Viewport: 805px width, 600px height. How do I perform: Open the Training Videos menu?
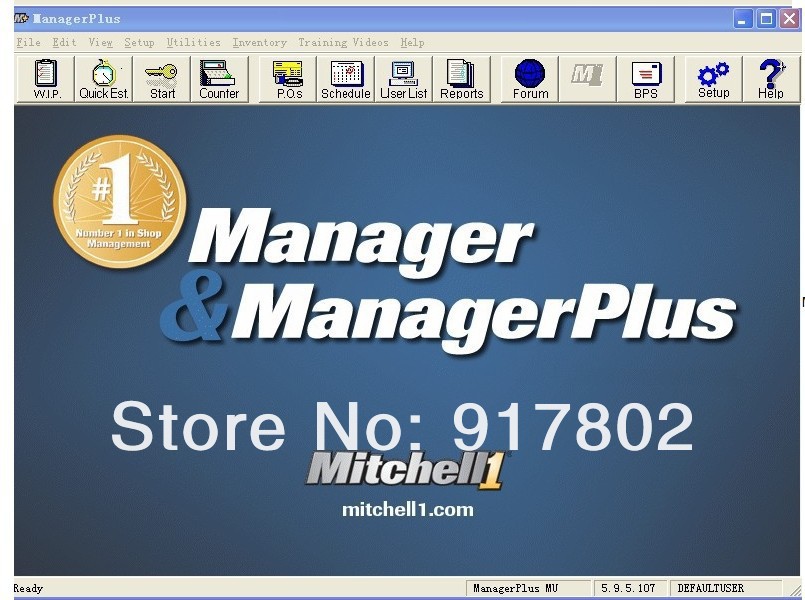(343, 43)
